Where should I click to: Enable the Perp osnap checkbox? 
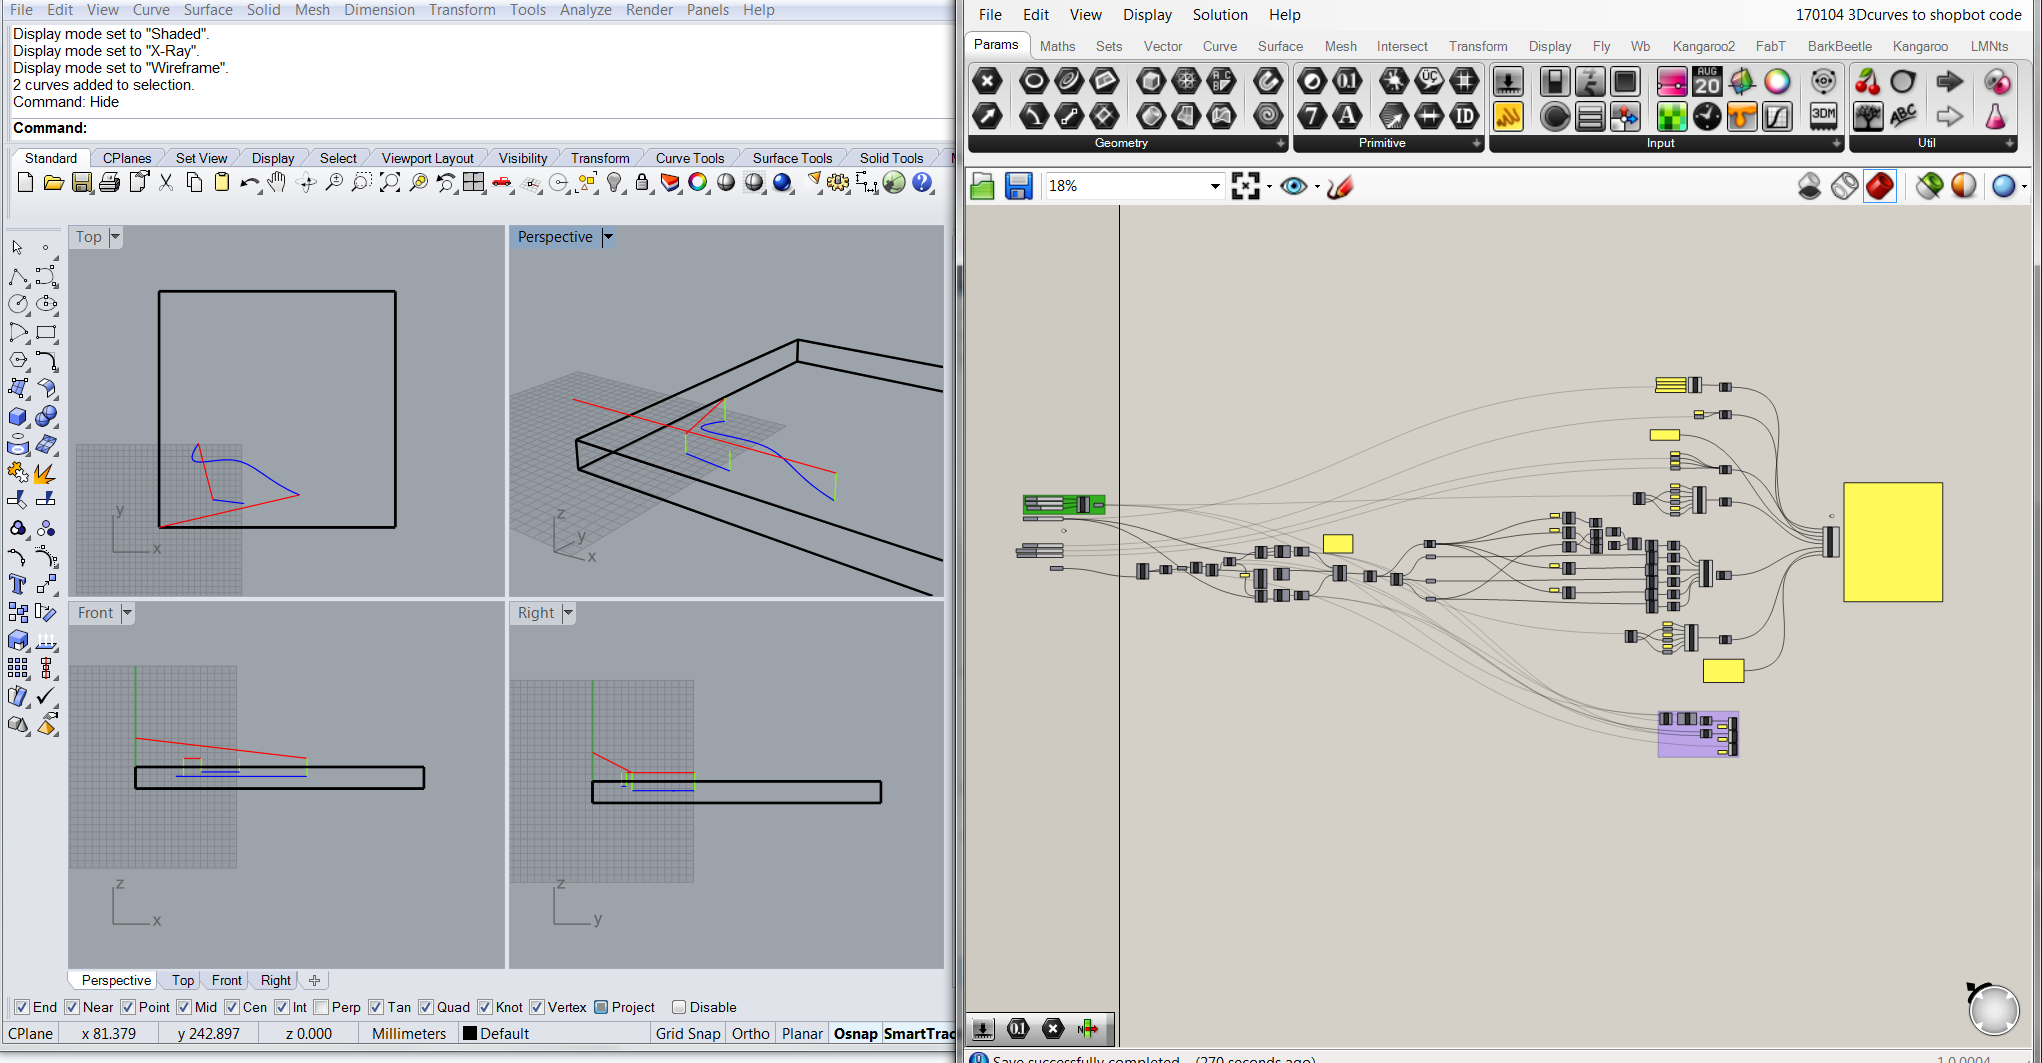click(x=322, y=1007)
